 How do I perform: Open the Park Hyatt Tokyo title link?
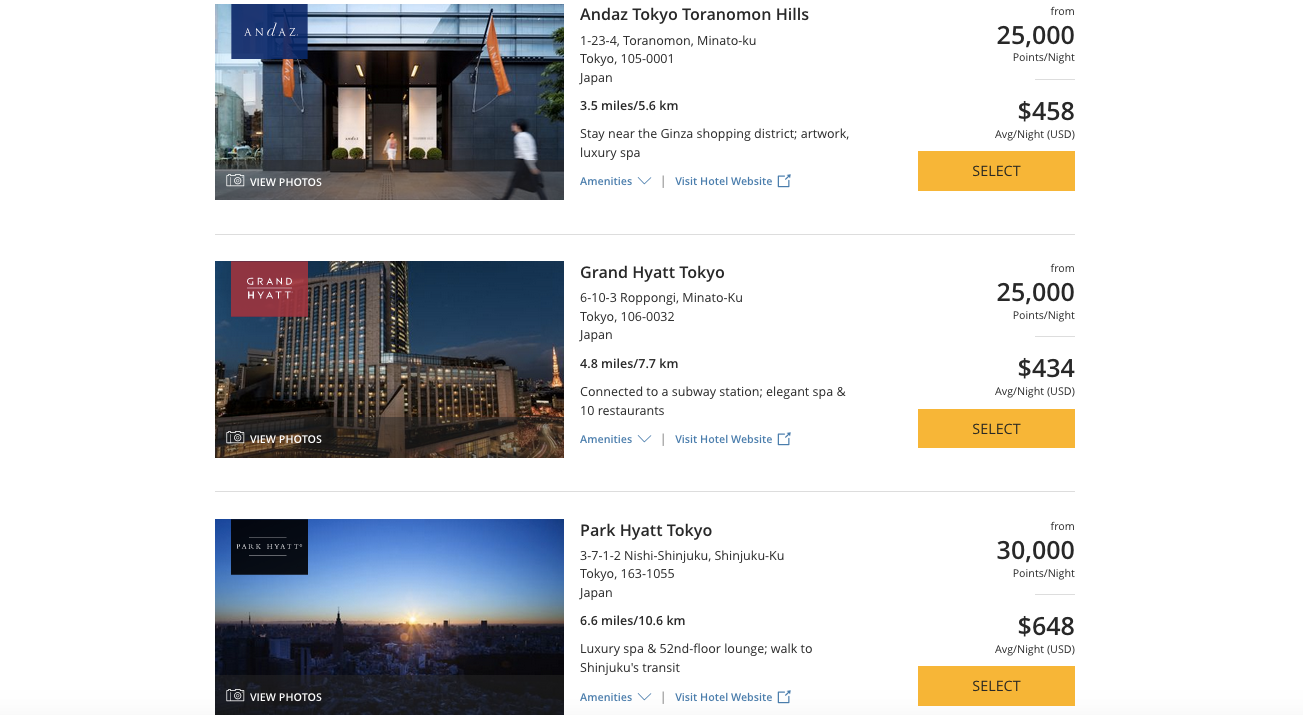[646, 530]
